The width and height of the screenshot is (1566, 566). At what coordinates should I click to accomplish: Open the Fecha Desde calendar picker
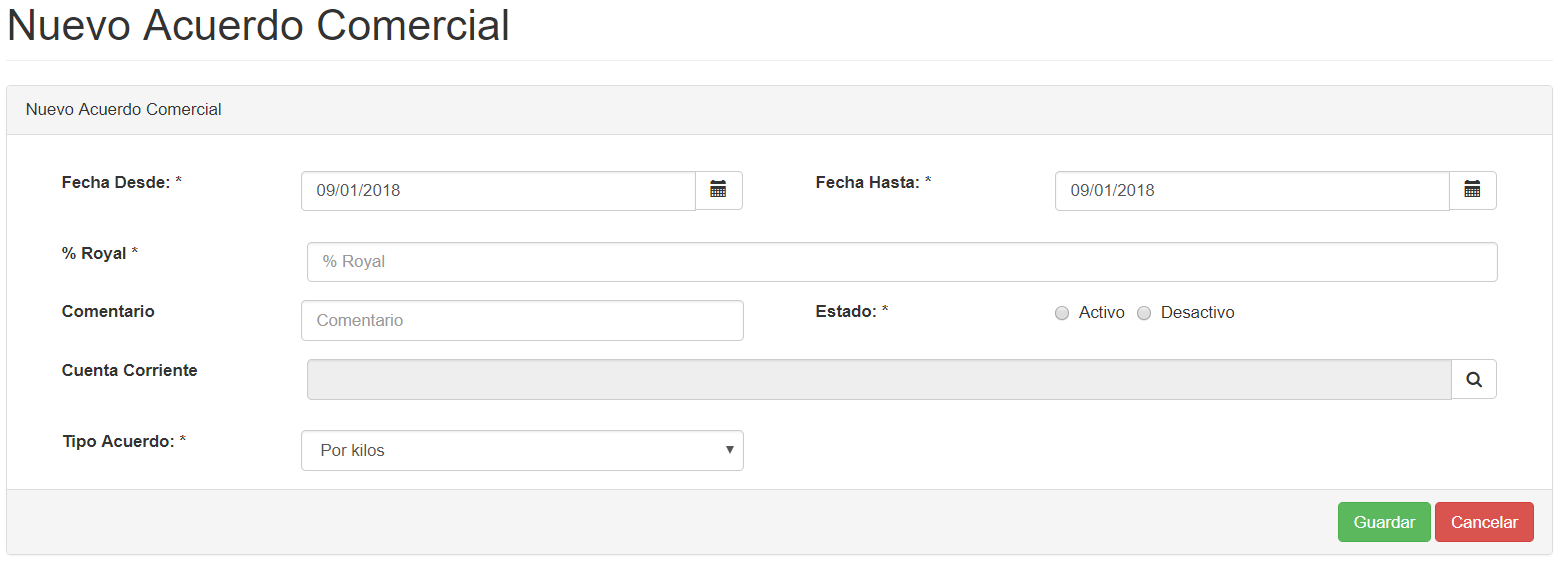[x=719, y=190]
